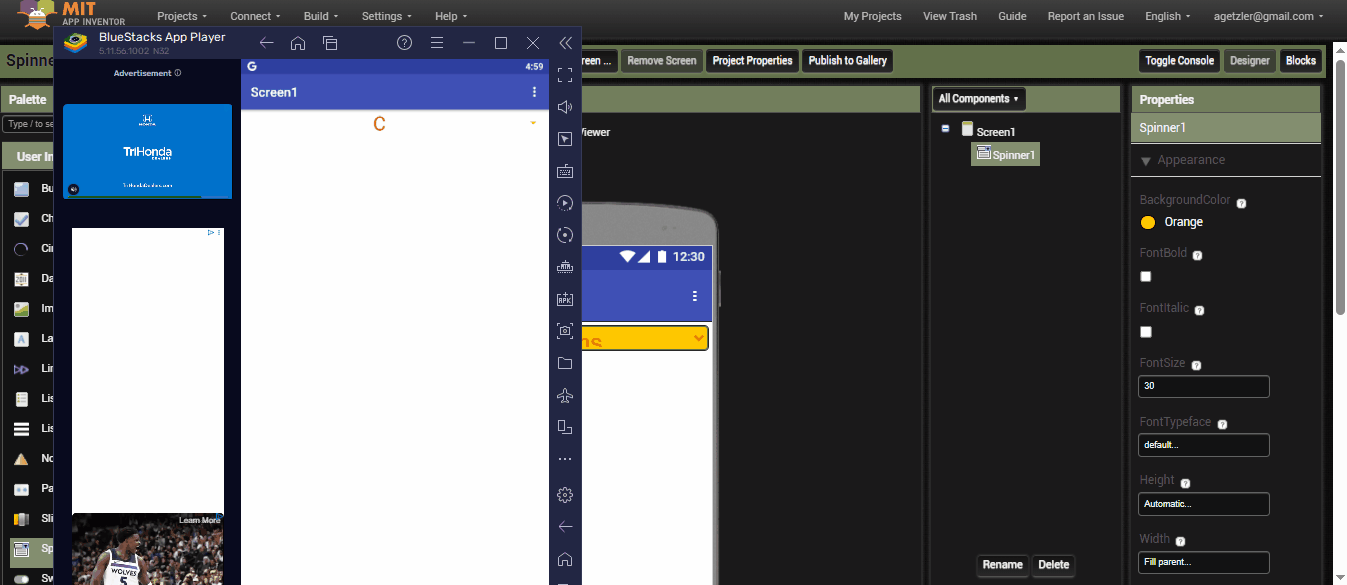Click the BlueStacks screenshot camera icon
Screen dimensions: 1347x585
click(565, 331)
